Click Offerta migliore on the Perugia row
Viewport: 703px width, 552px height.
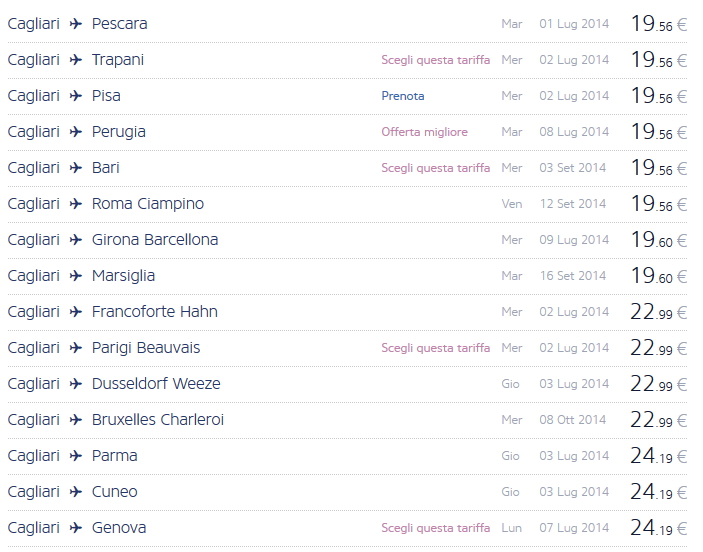[x=424, y=132]
